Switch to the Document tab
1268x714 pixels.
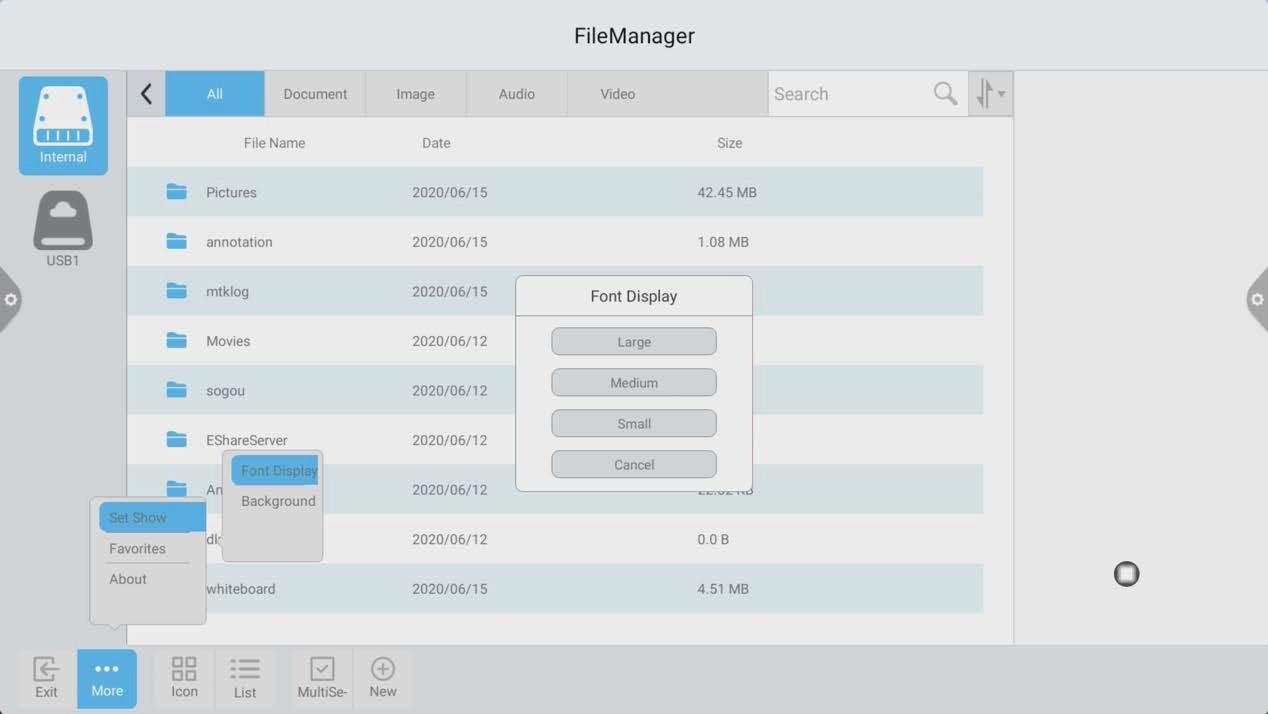click(x=315, y=94)
